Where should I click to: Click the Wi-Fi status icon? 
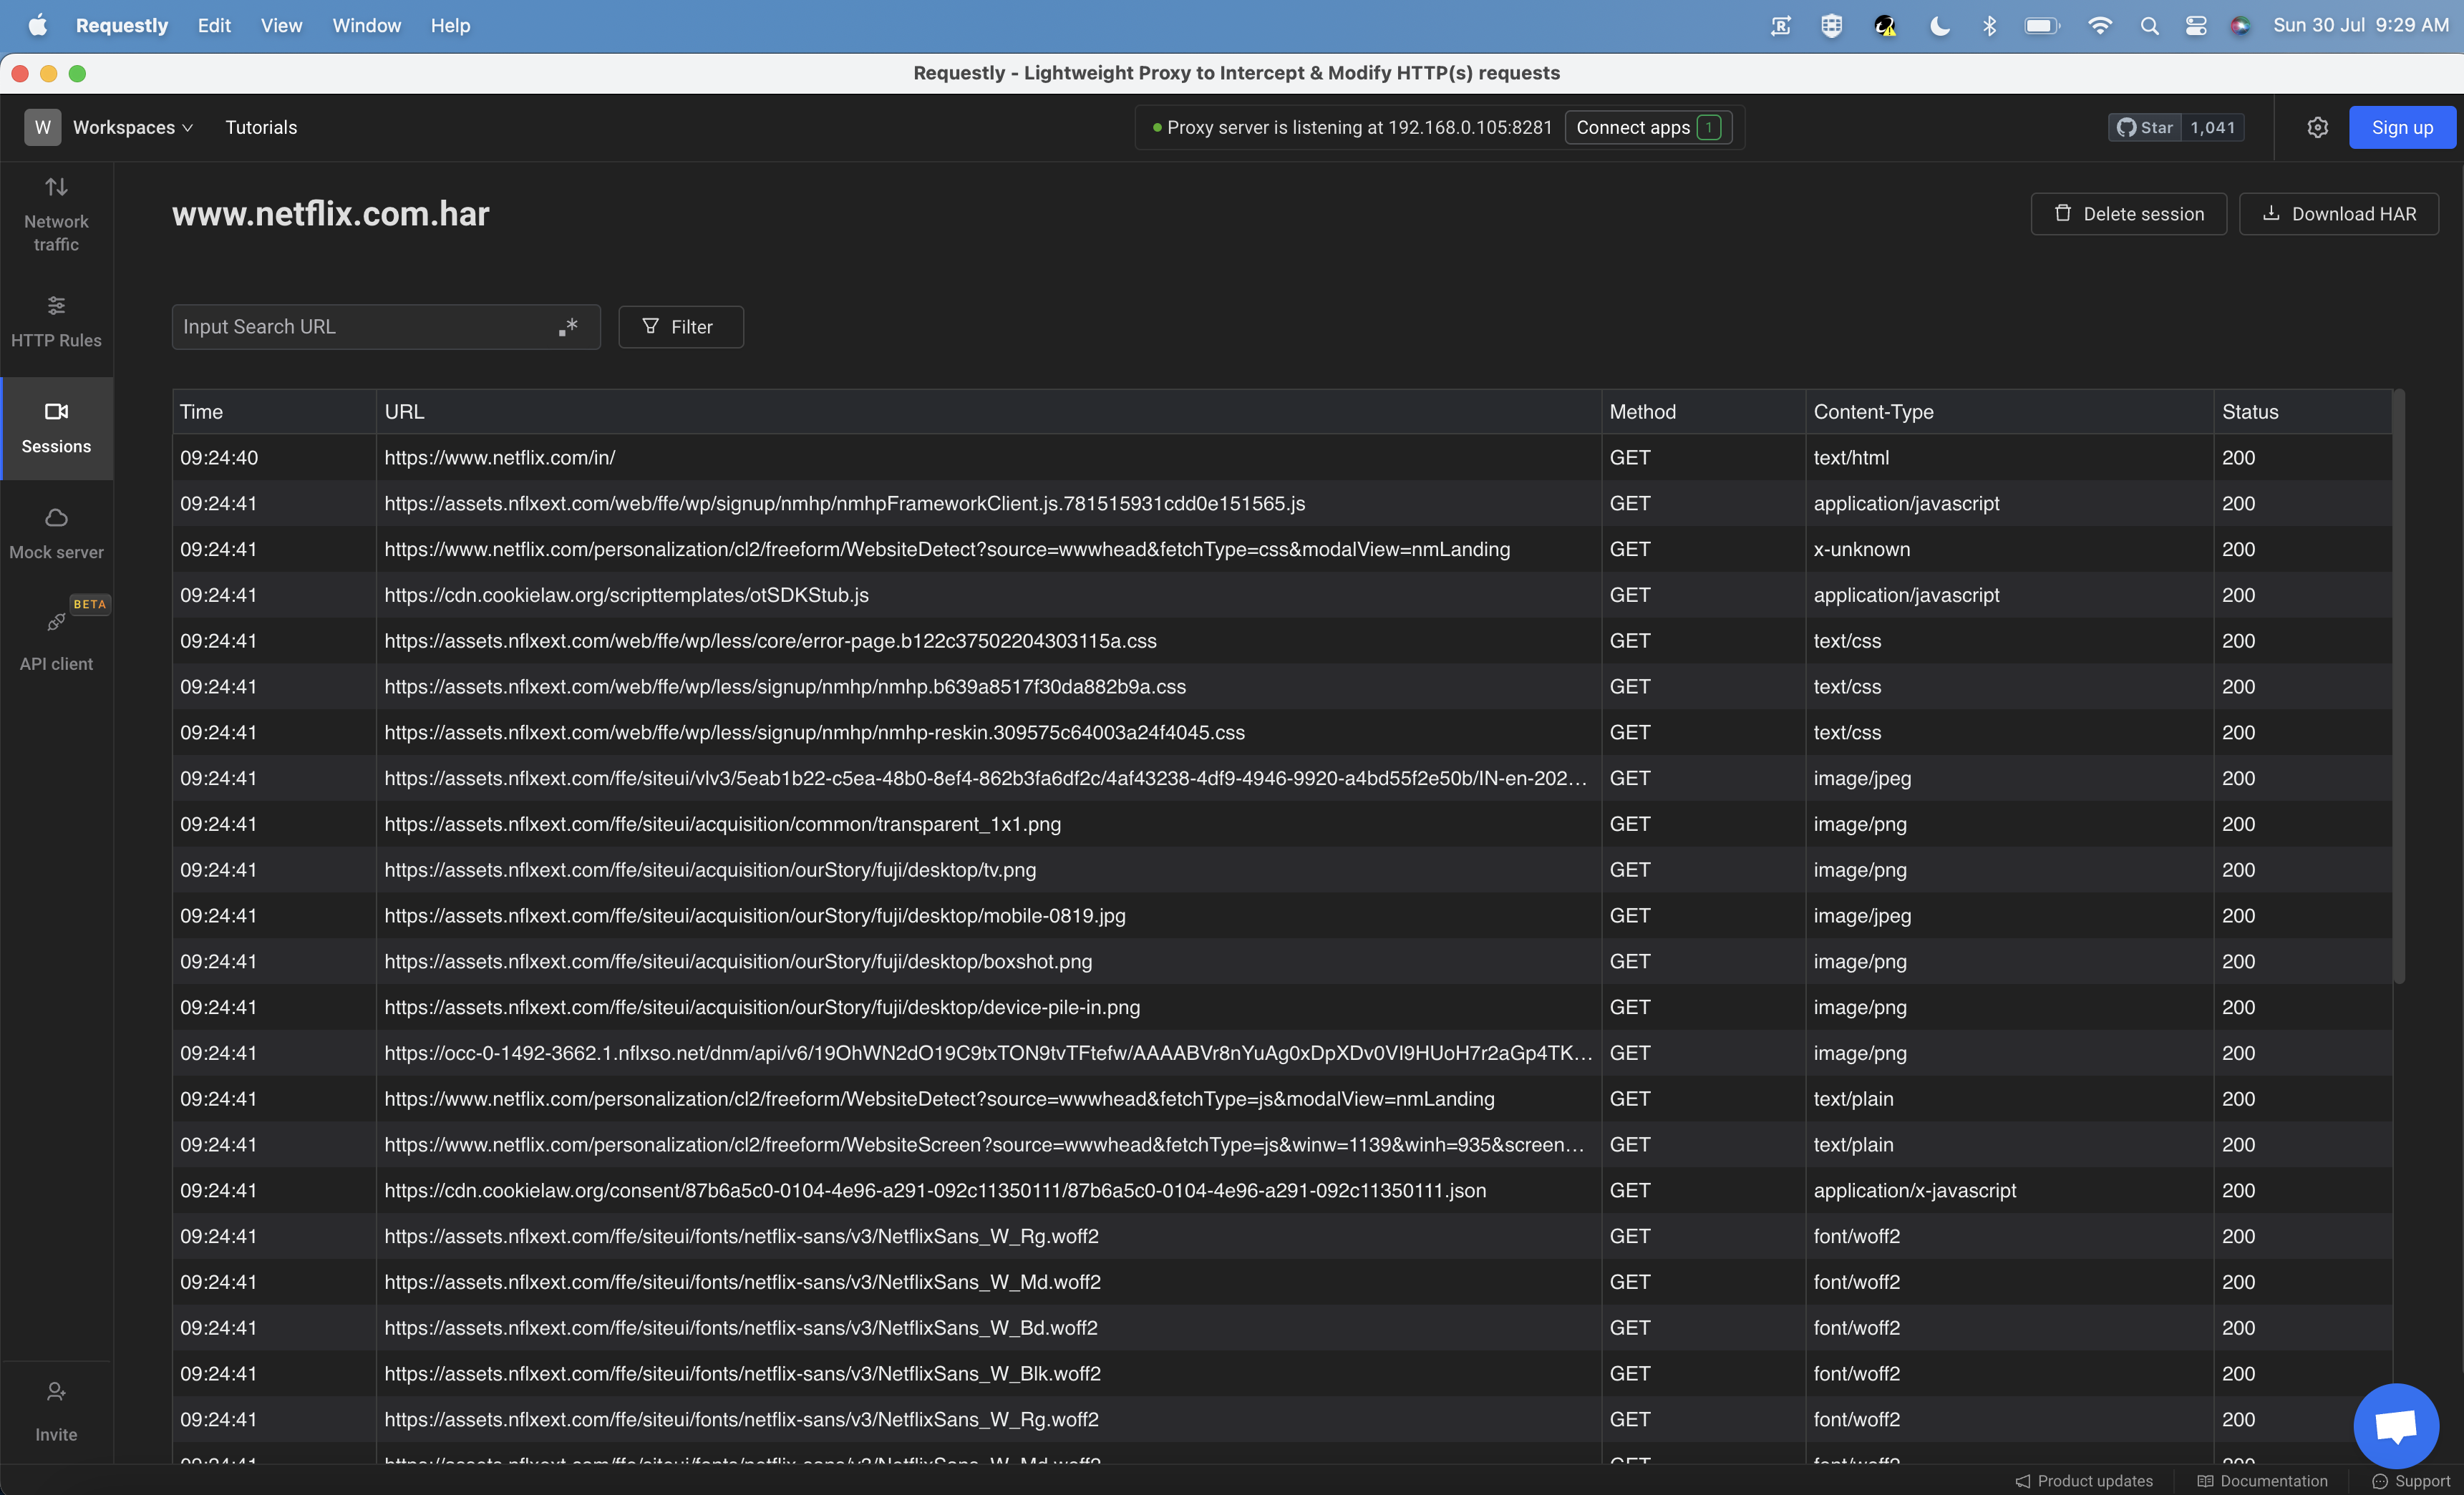point(2100,26)
